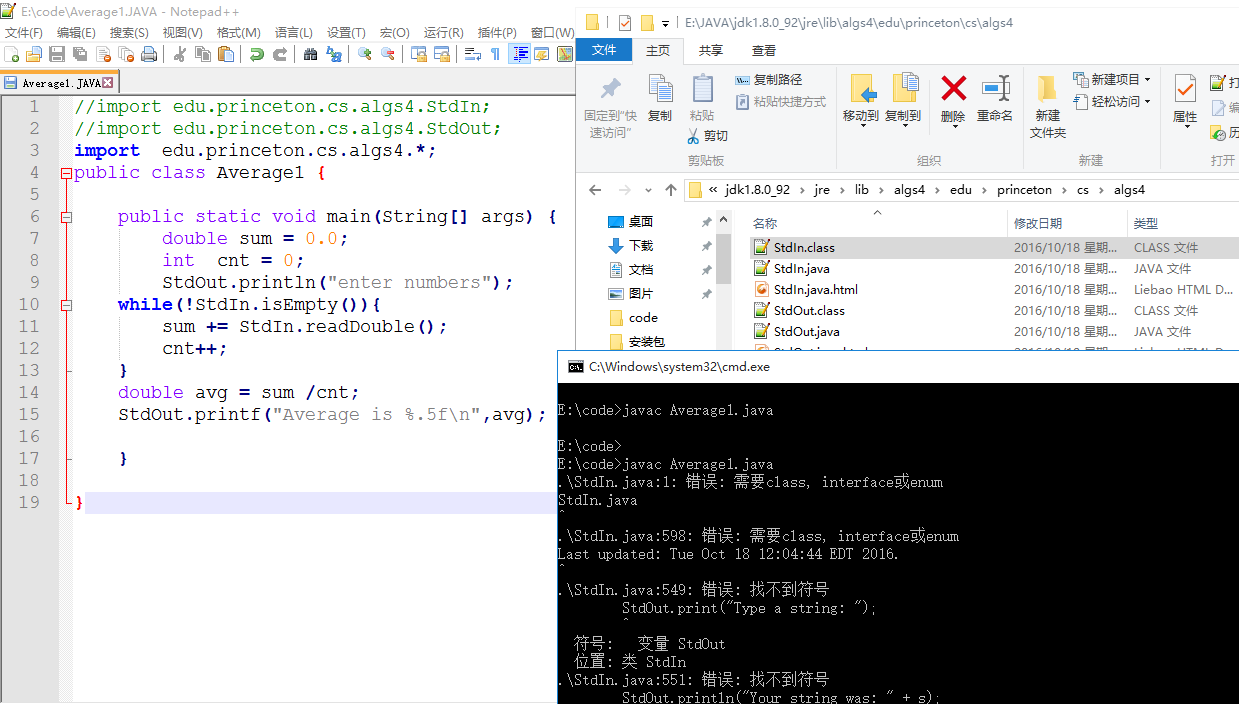This screenshot has width=1239, height=704.
Task: Click the Zoom In icon in Notepad++
Action: click(x=365, y=54)
